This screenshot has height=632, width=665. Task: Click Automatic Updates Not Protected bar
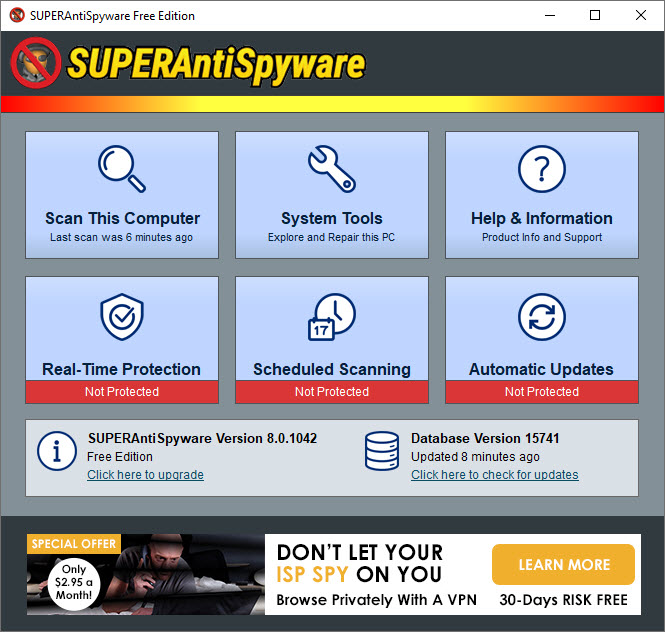point(542,392)
